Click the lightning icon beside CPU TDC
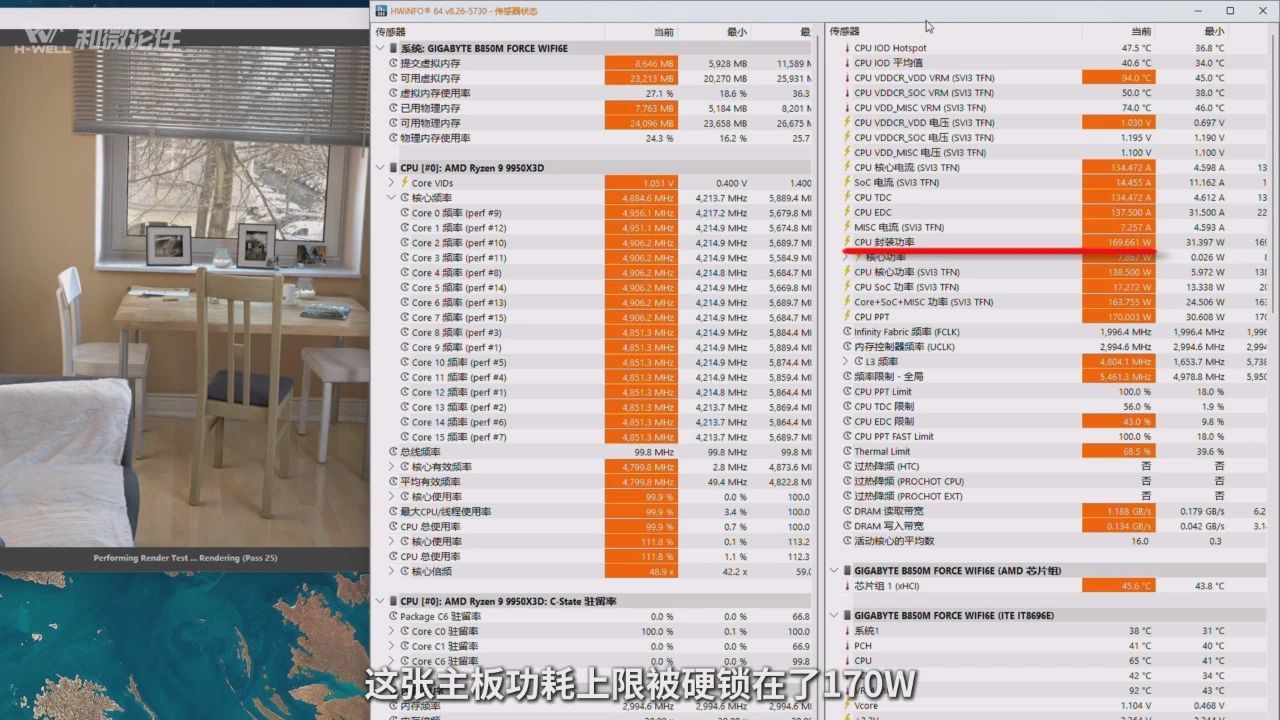Image resolution: width=1280 pixels, height=720 pixels. click(847, 198)
